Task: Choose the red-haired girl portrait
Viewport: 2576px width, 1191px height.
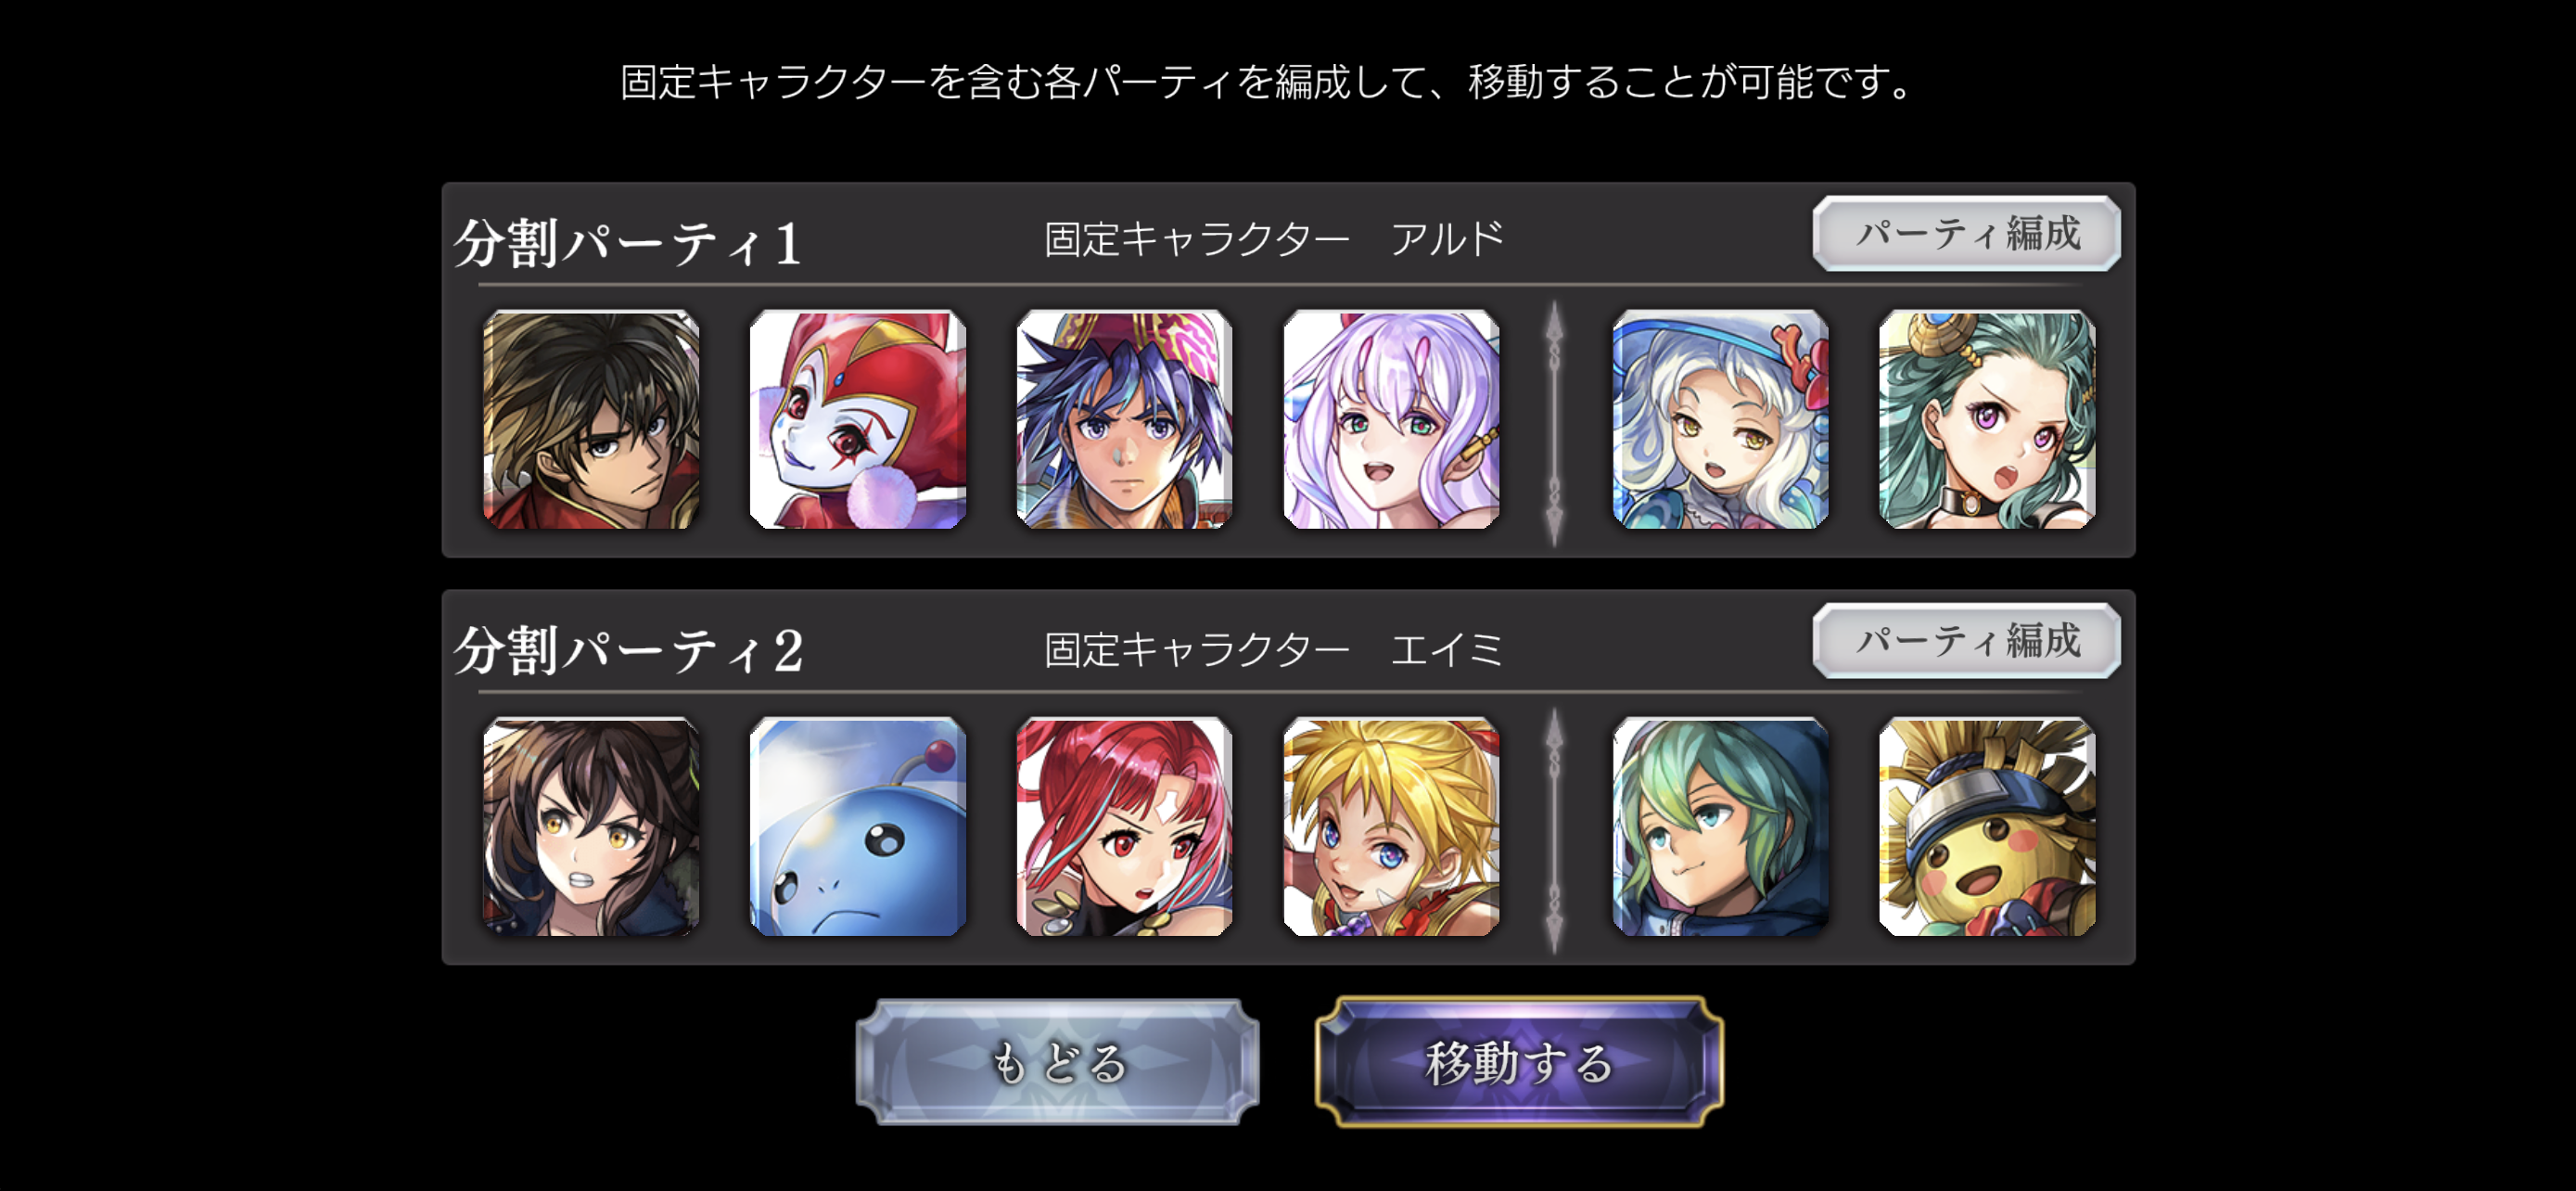Action: [x=1124, y=827]
